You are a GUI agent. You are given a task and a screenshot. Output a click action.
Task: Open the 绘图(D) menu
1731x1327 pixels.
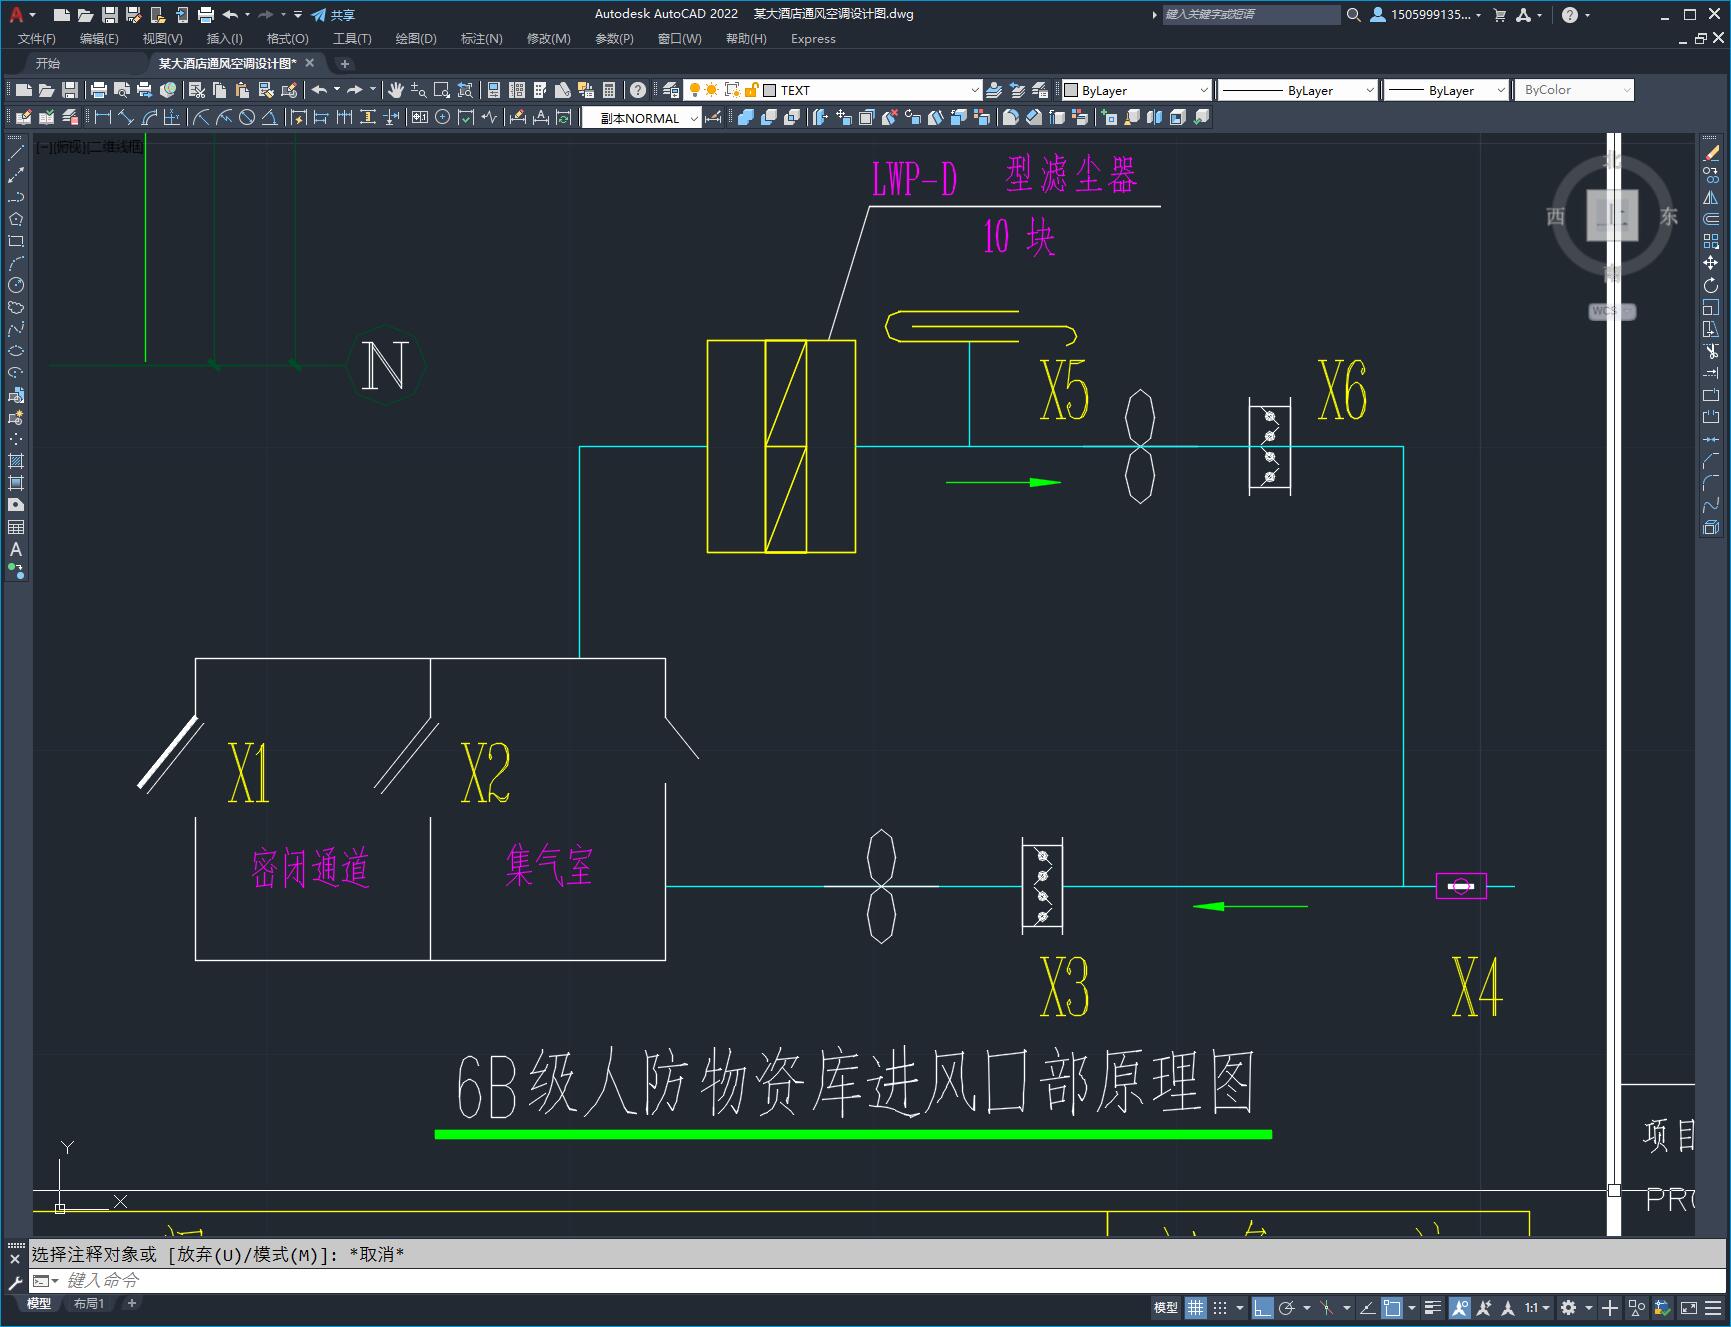click(416, 39)
